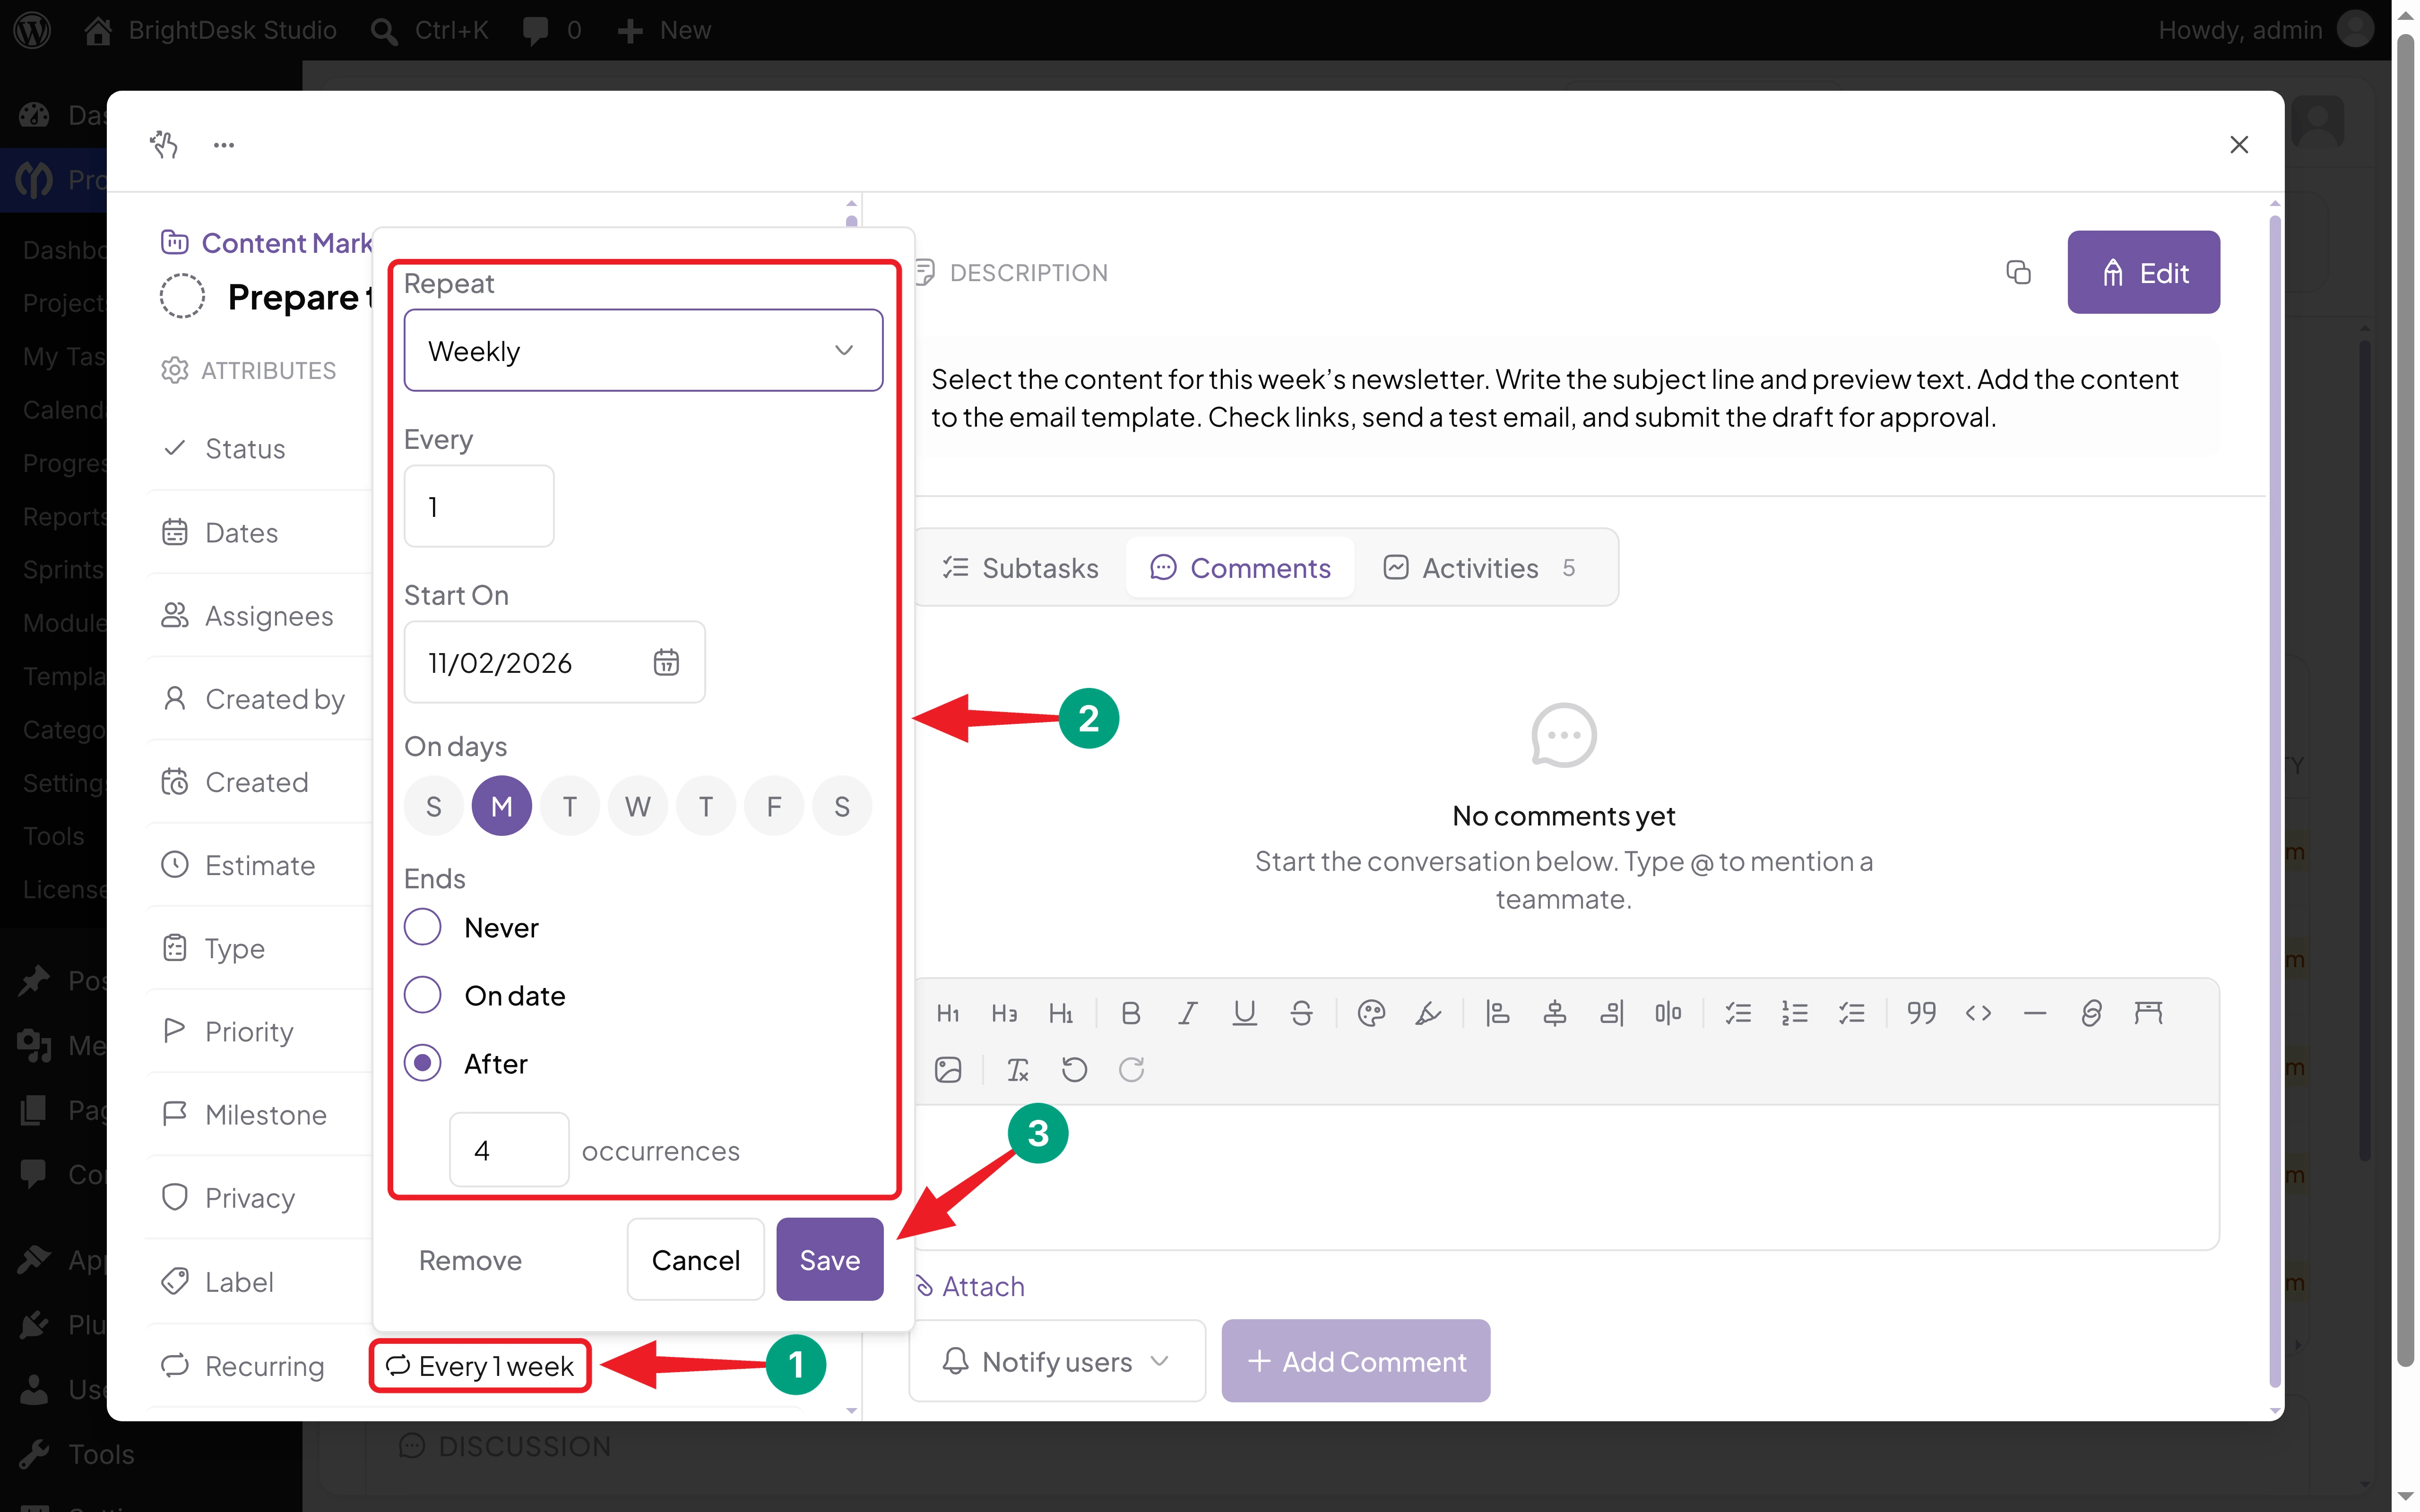Click the Bold formatting icon
Screen dimensions: 2420x1512
point(1131,1013)
